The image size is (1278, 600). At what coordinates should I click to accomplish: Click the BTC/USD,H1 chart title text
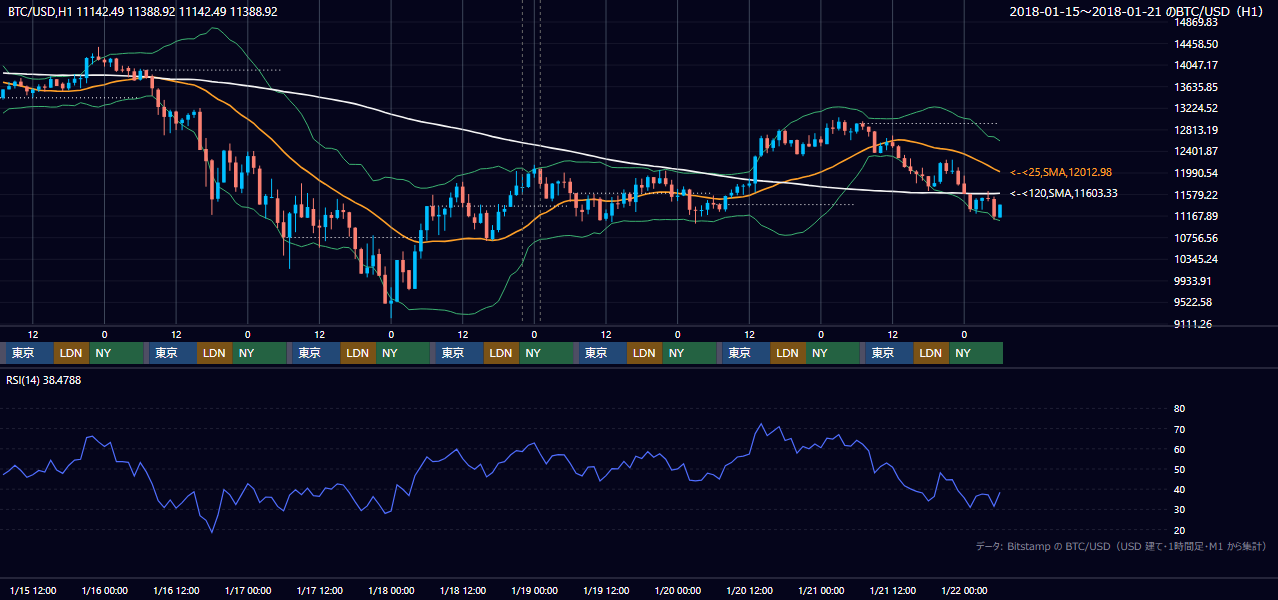143,12
